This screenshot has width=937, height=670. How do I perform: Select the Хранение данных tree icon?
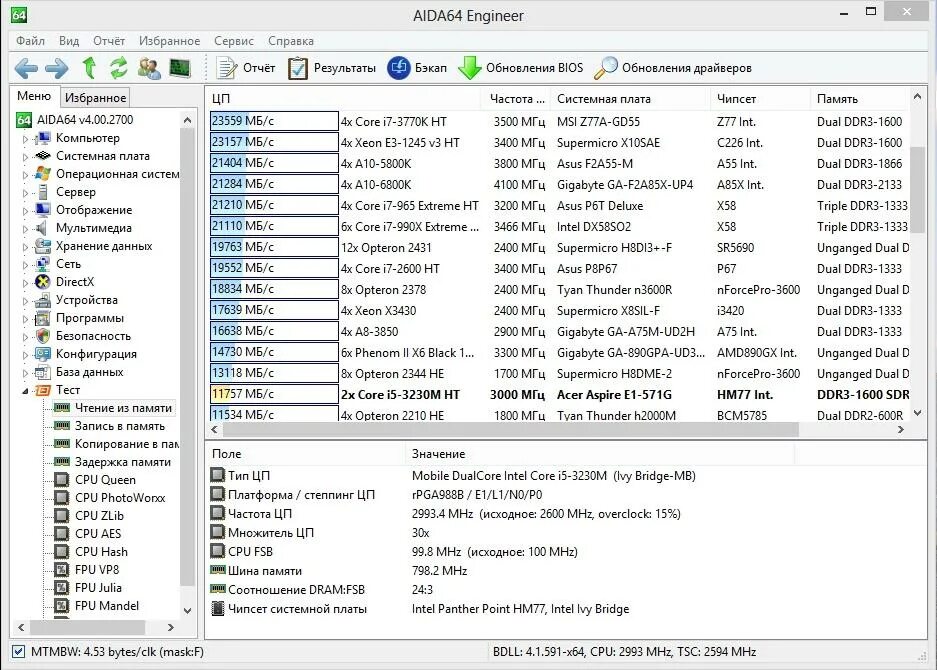(x=42, y=246)
